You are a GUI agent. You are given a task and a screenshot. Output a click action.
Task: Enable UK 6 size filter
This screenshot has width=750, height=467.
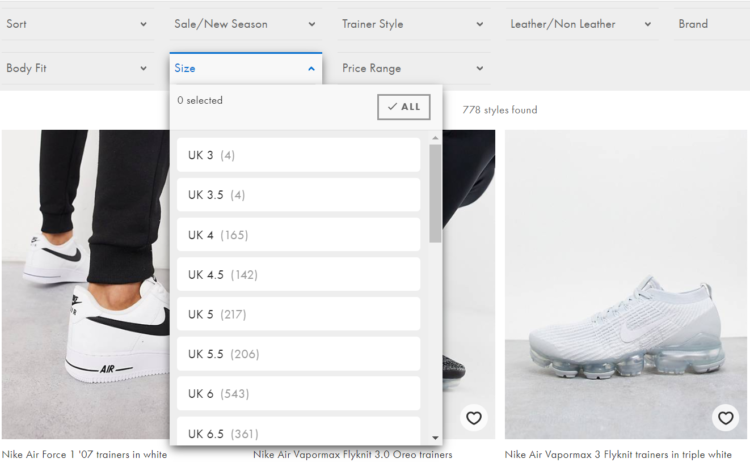(298, 394)
